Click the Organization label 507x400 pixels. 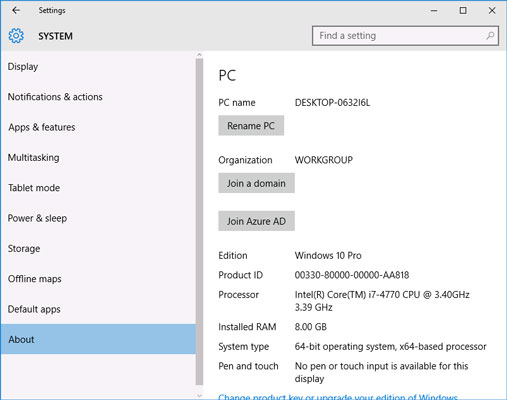[245, 160]
